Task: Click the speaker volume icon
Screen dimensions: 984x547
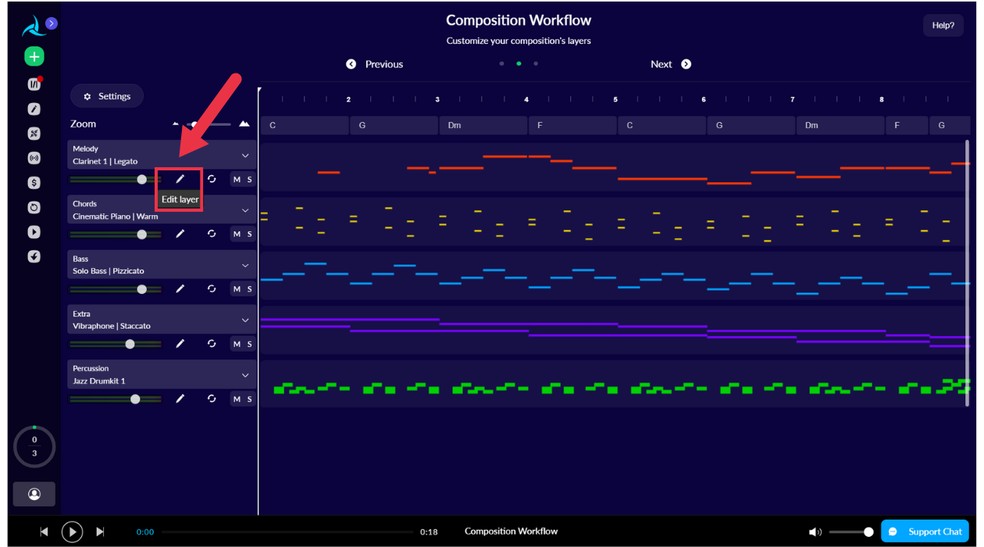Action: [x=815, y=532]
